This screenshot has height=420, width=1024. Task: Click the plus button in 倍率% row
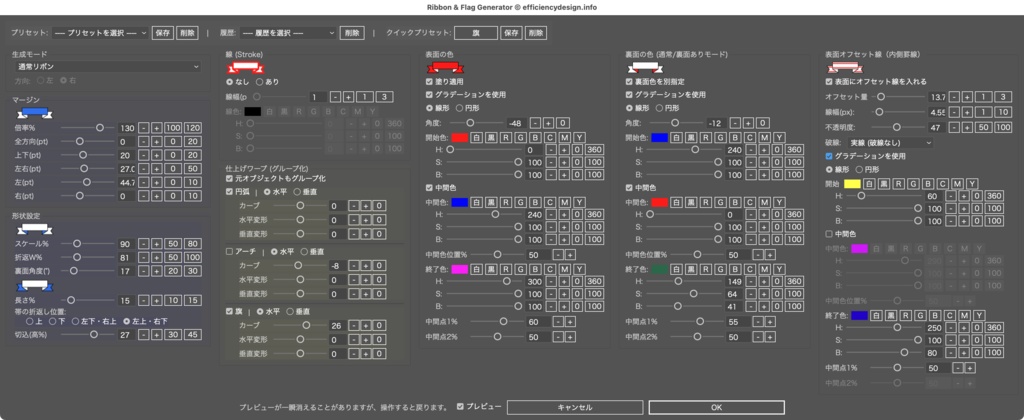(157, 129)
